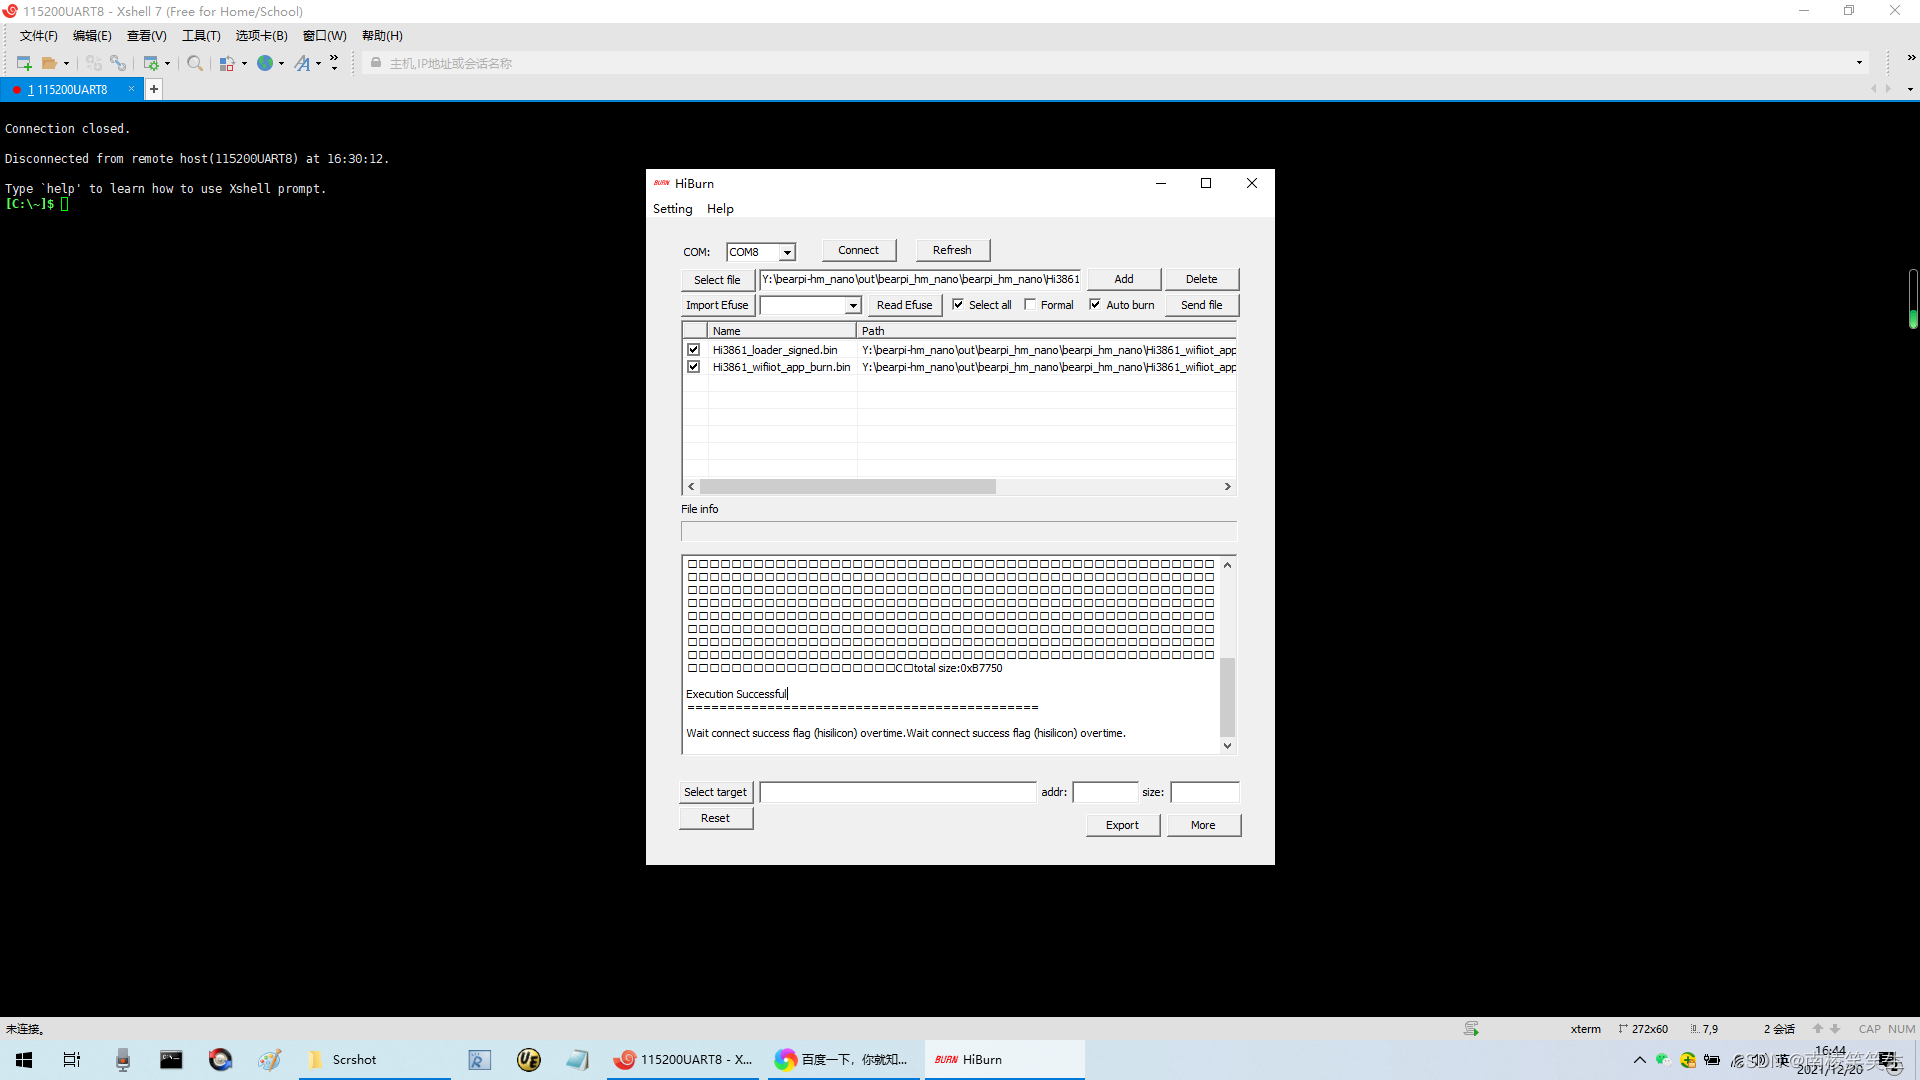Click the plus icon to add new tab
1920x1080 pixels.
point(154,89)
